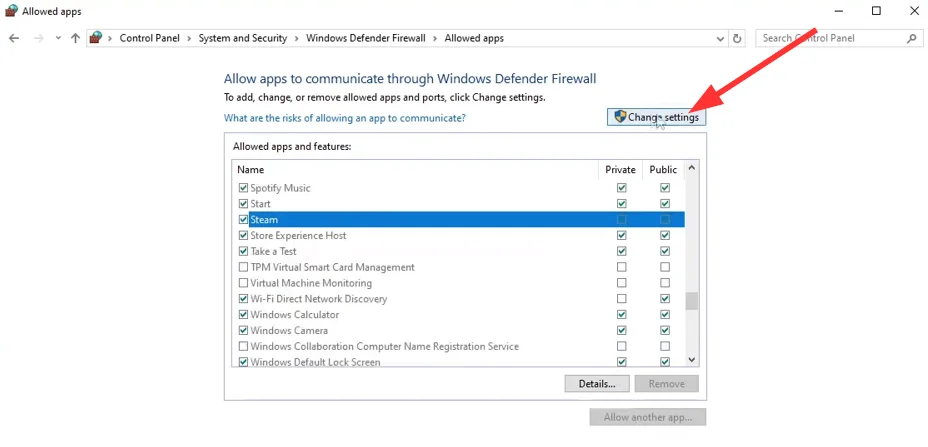Select the Take a Test row text

[273, 251]
